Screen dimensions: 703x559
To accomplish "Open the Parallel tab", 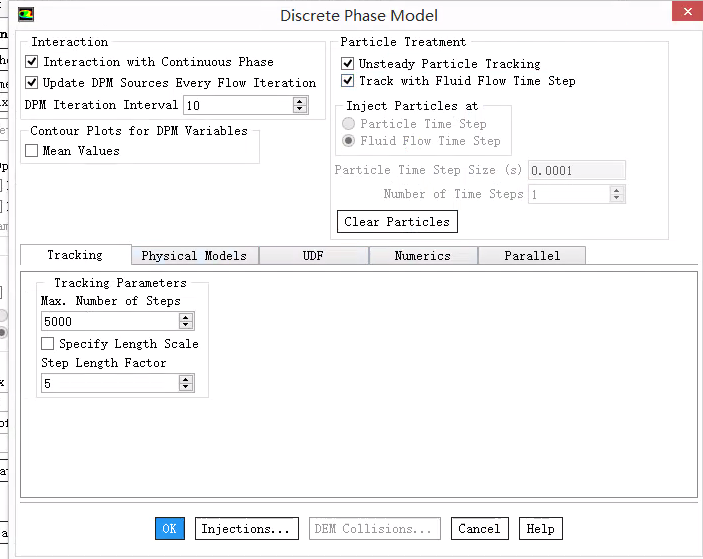I will click(x=532, y=256).
